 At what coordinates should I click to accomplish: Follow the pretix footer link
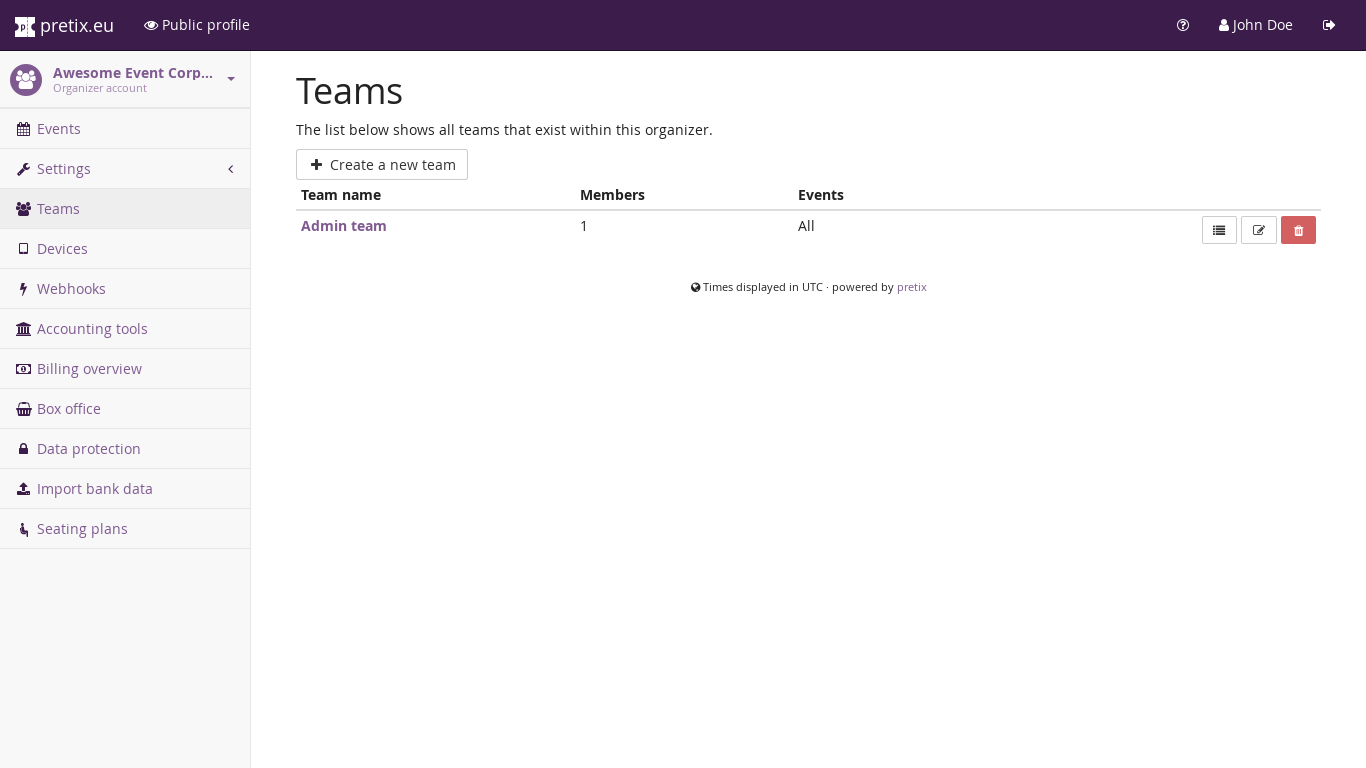pyautogui.click(x=911, y=287)
